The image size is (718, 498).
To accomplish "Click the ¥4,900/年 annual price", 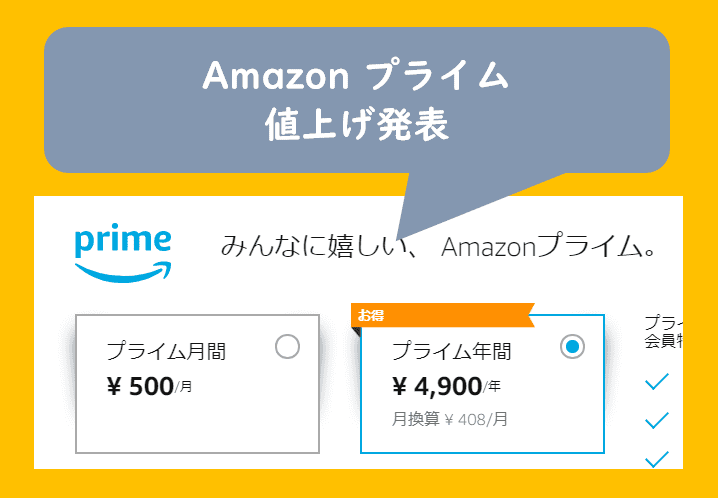I will pos(446,387).
